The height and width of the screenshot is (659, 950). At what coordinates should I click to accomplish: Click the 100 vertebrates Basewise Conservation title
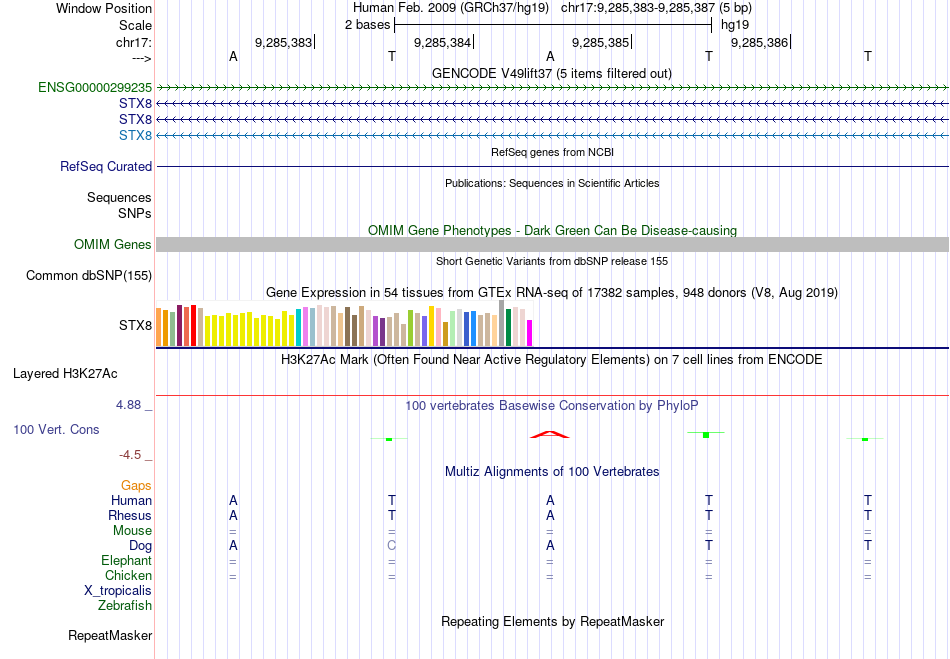pyautogui.click(x=552, y=406)
